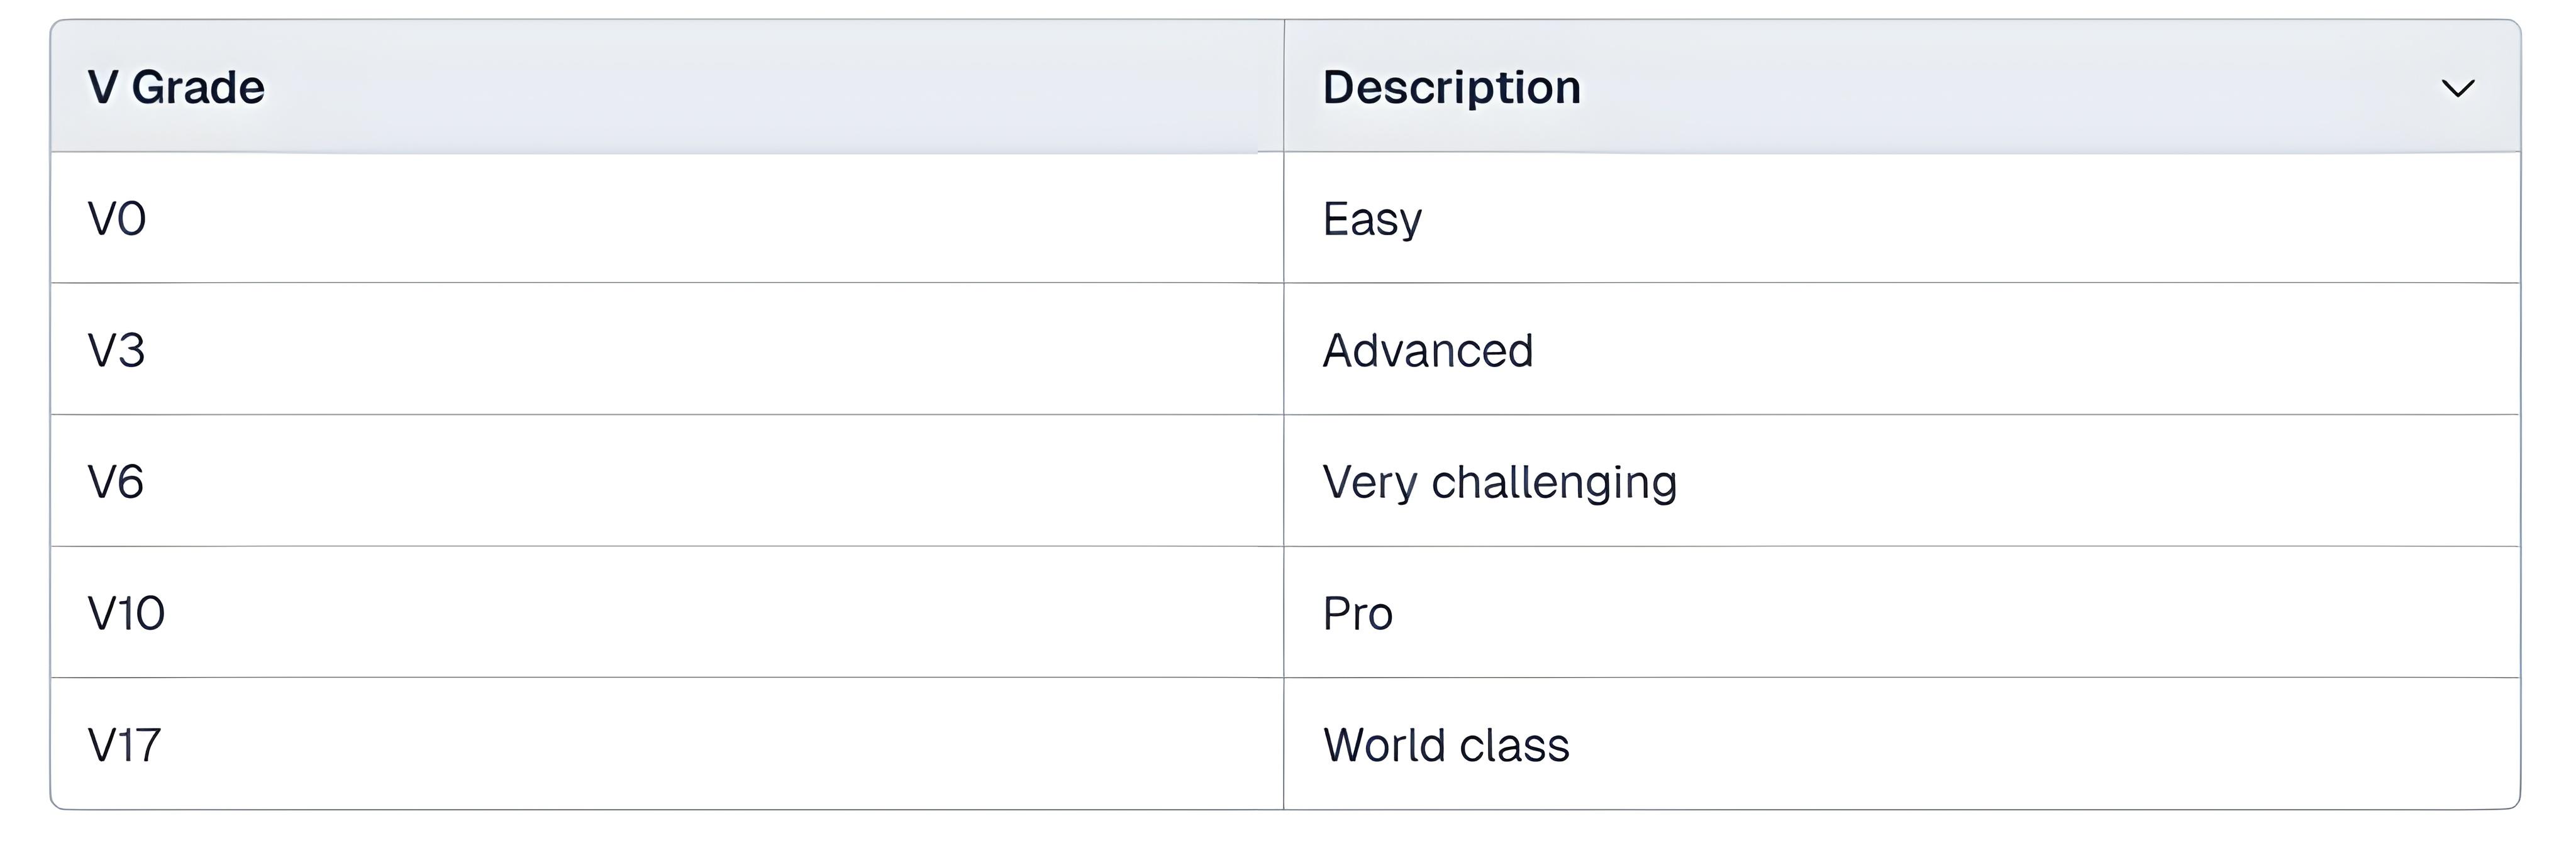Select the Advanced description cell

(1427, 351)
